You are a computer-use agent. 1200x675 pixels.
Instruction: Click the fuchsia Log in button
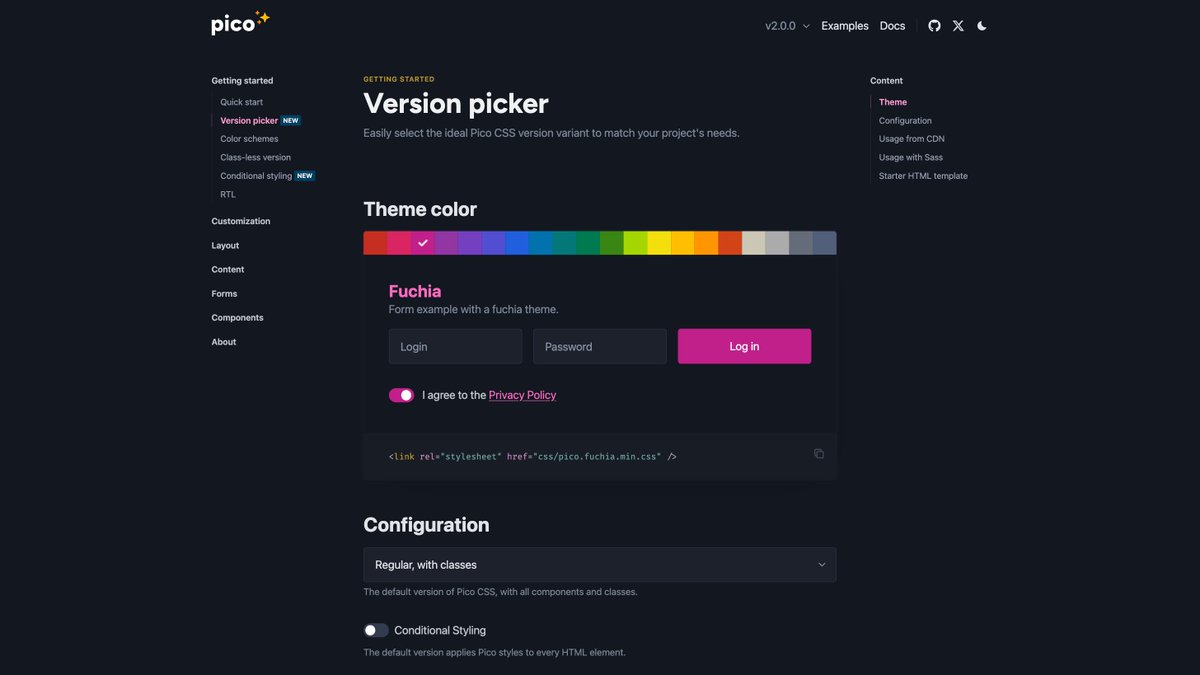tap(744, 346)
